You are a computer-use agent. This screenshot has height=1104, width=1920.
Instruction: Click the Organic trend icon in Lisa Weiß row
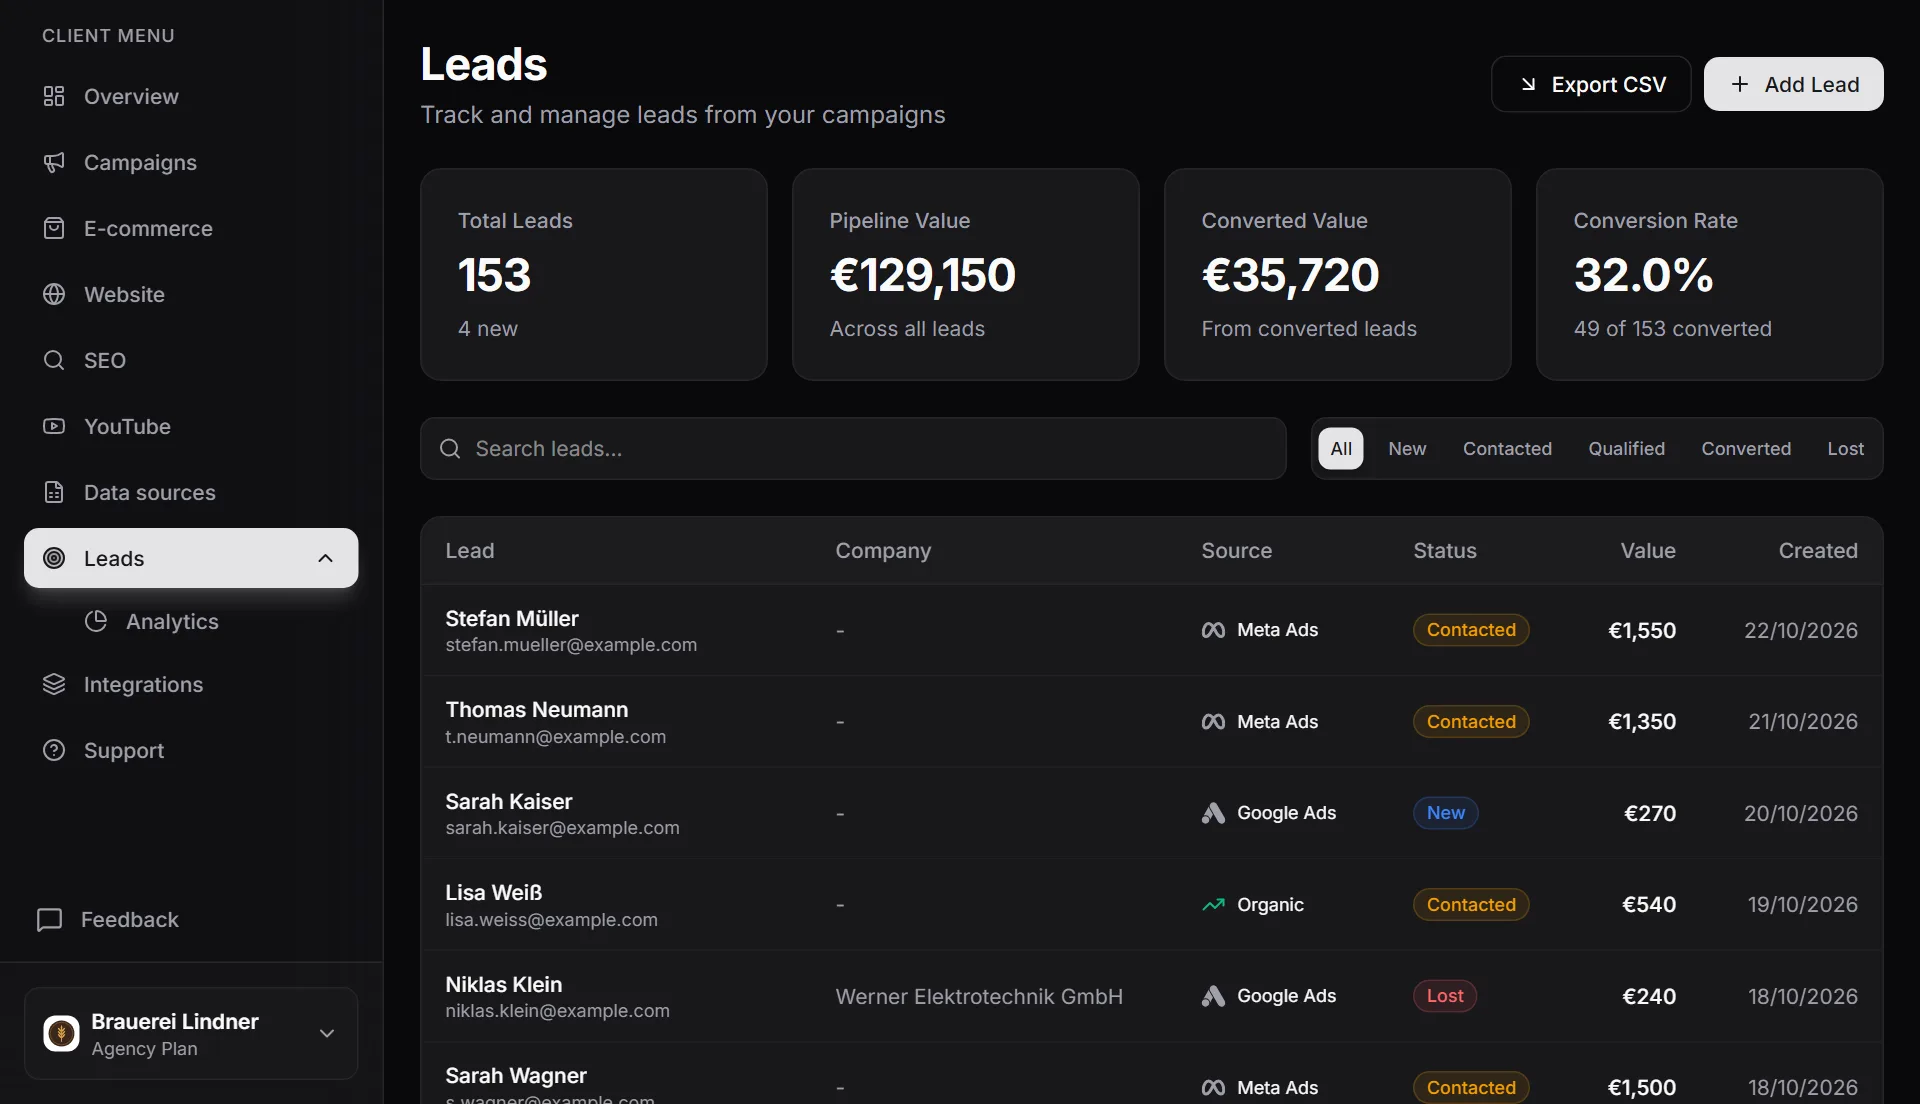[1213, 905]
